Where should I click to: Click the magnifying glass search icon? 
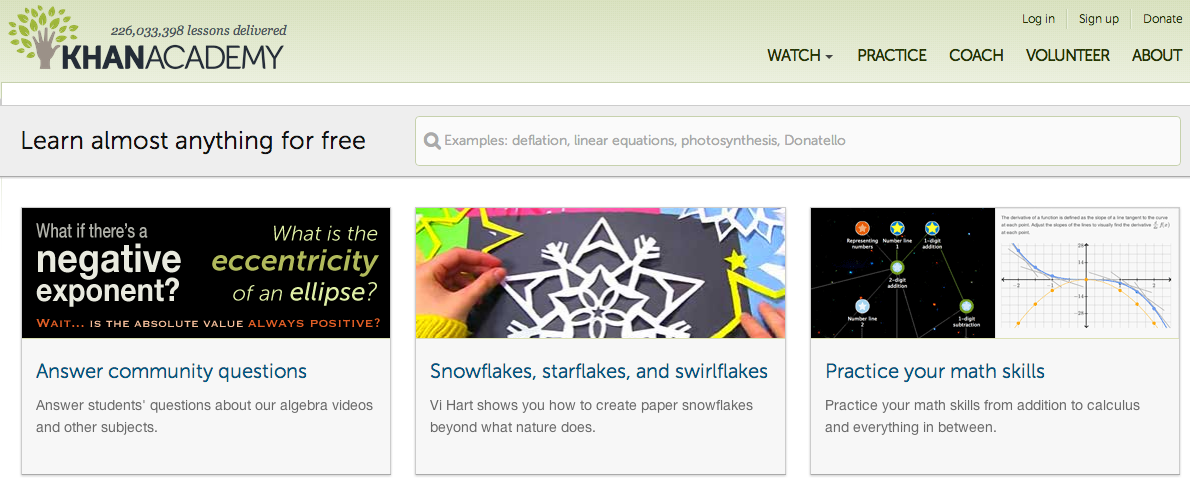click(433, 141)
